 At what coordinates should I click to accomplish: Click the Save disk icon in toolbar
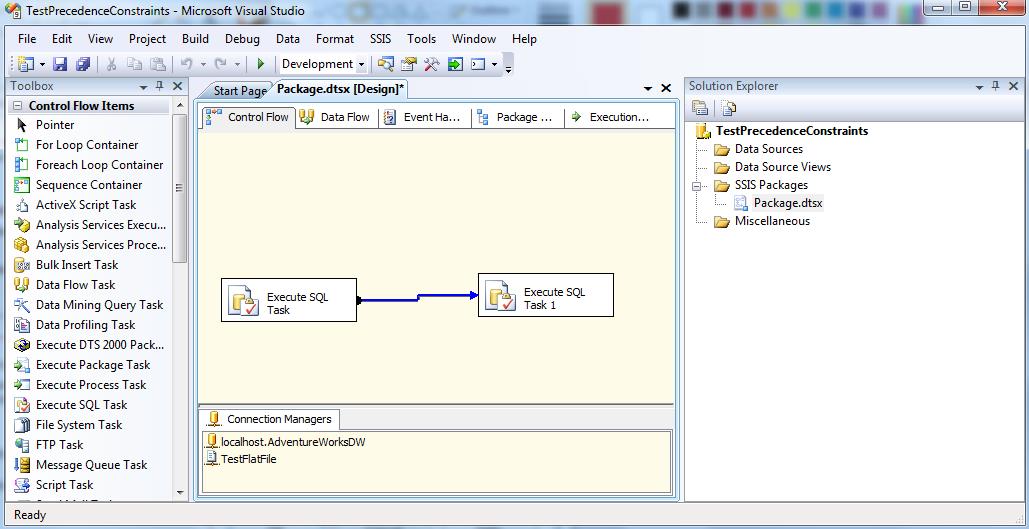60,64
